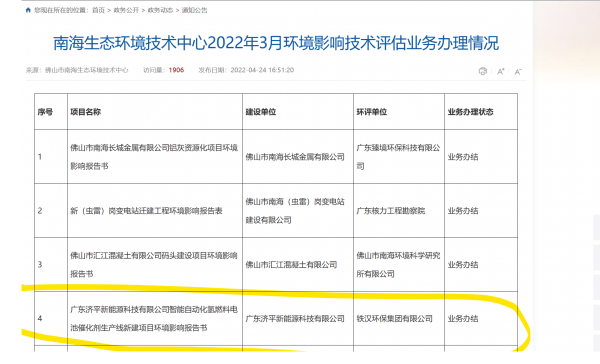Image resolution: width=600 pixels, height=364 pixels.
Task: Decrease font size with A- icon
Action: (518, 72)
